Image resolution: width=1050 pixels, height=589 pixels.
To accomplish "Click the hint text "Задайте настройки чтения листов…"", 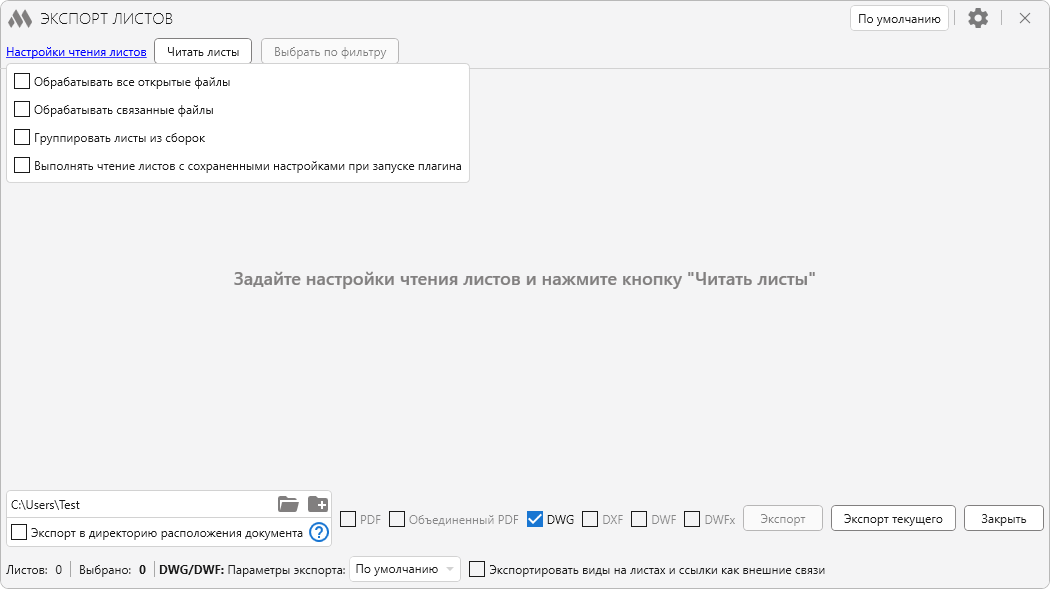I will 524,279.
